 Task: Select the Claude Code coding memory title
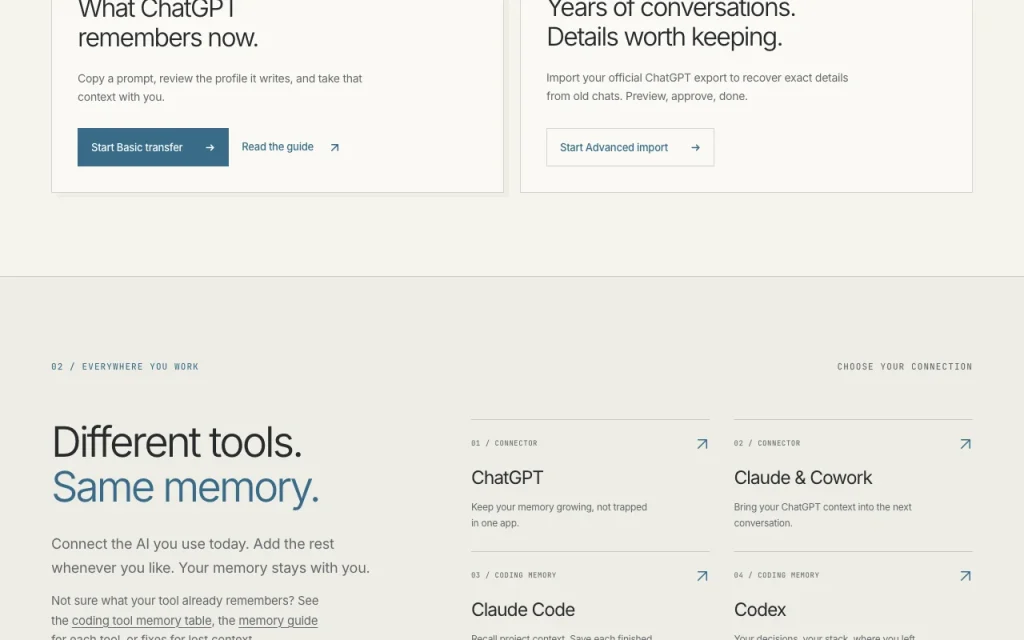523,610
